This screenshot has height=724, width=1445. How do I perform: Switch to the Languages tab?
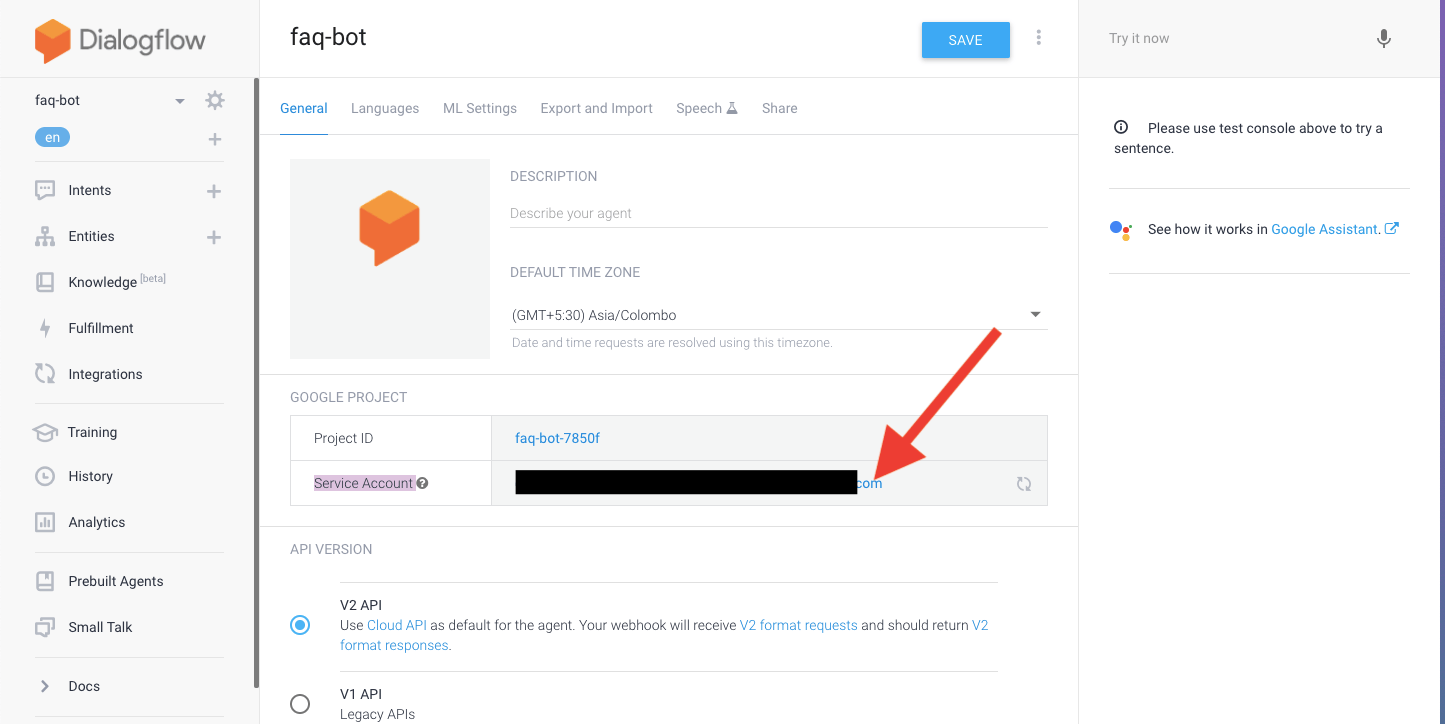pos(385,108)
